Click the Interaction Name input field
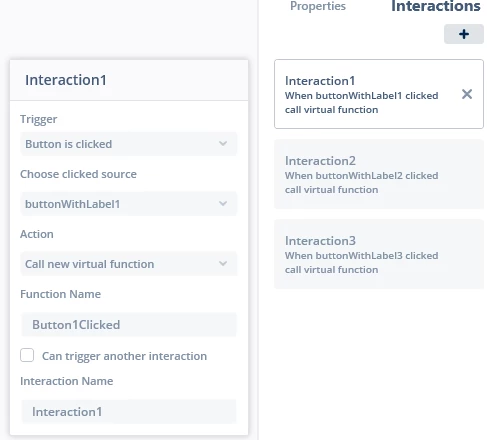 (129, 412)
